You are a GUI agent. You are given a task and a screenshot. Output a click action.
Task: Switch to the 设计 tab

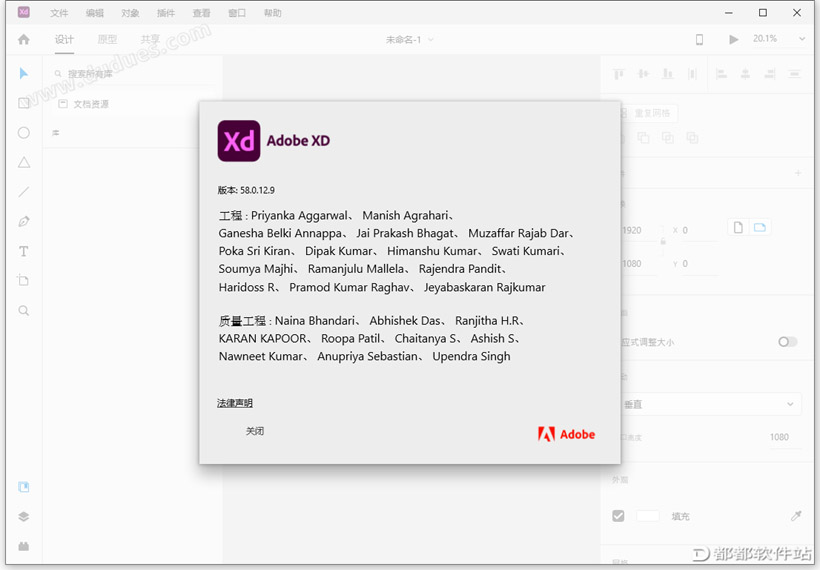coord(64,39)
